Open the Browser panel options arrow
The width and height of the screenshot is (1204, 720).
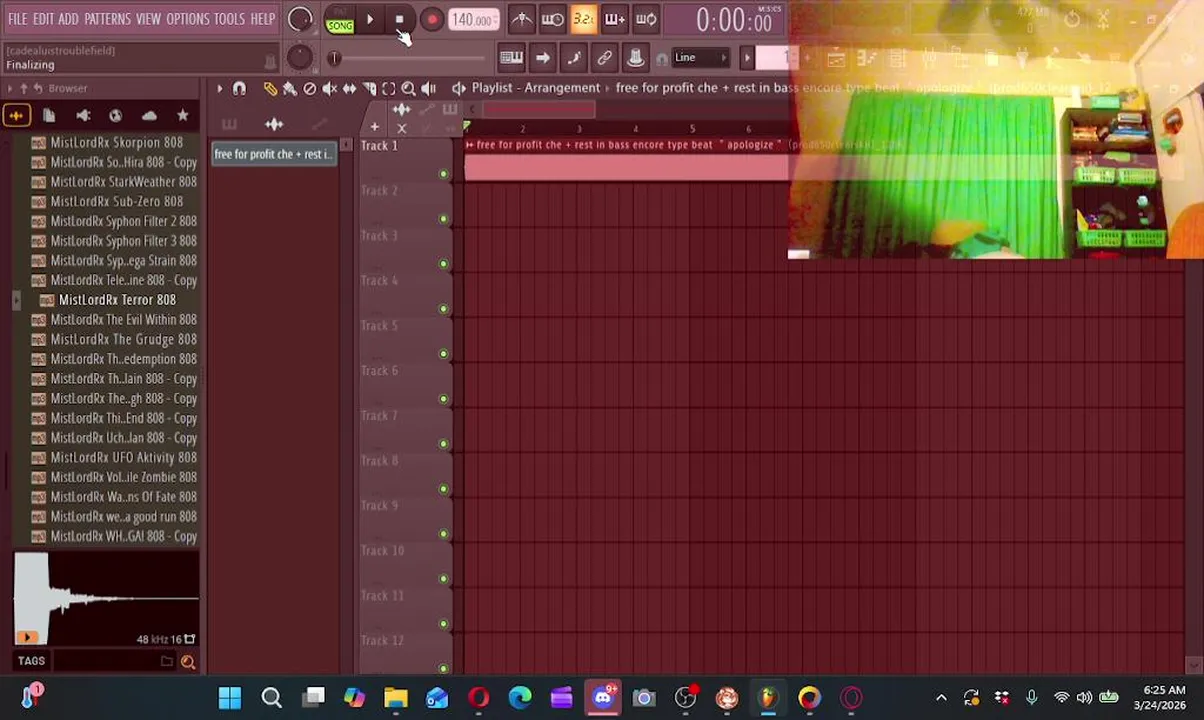[x=10, y=88]
